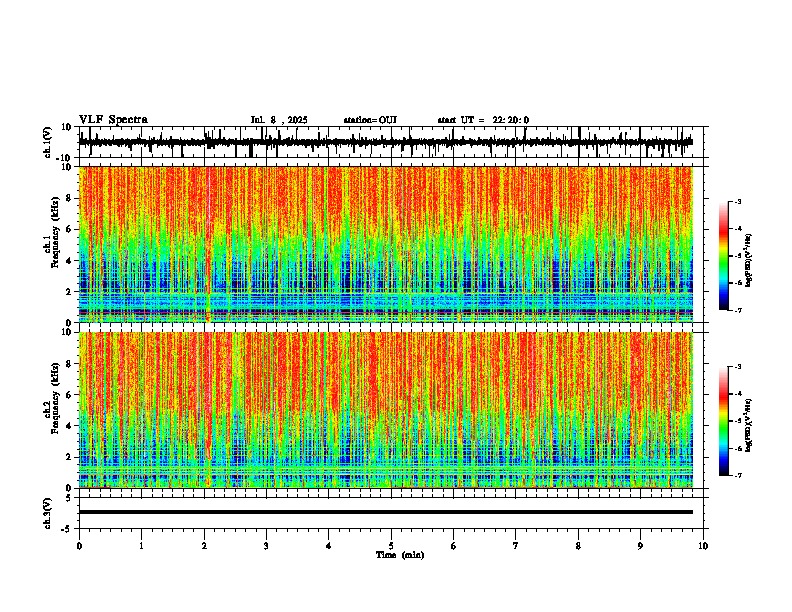Screen dimensions: 792x612
Task: Click the ch.2 color bar "log(PSD)(V²/Hz)" label
Action: click(749, 426)
